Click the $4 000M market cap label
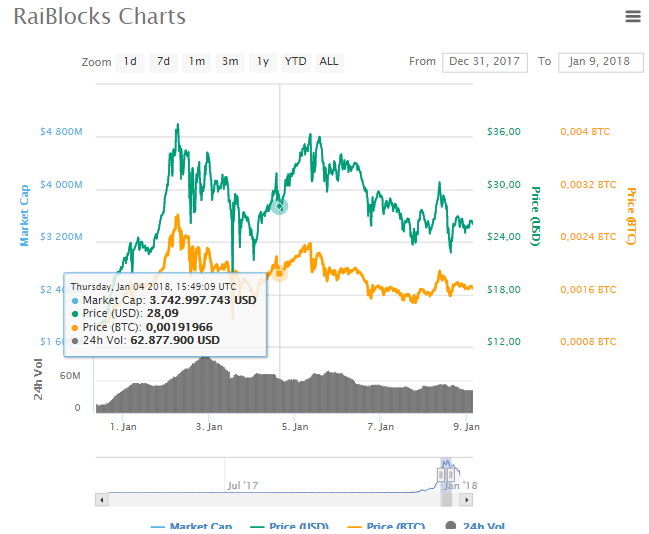This screenshot has height=534, width=649. (x=61, y=185)
